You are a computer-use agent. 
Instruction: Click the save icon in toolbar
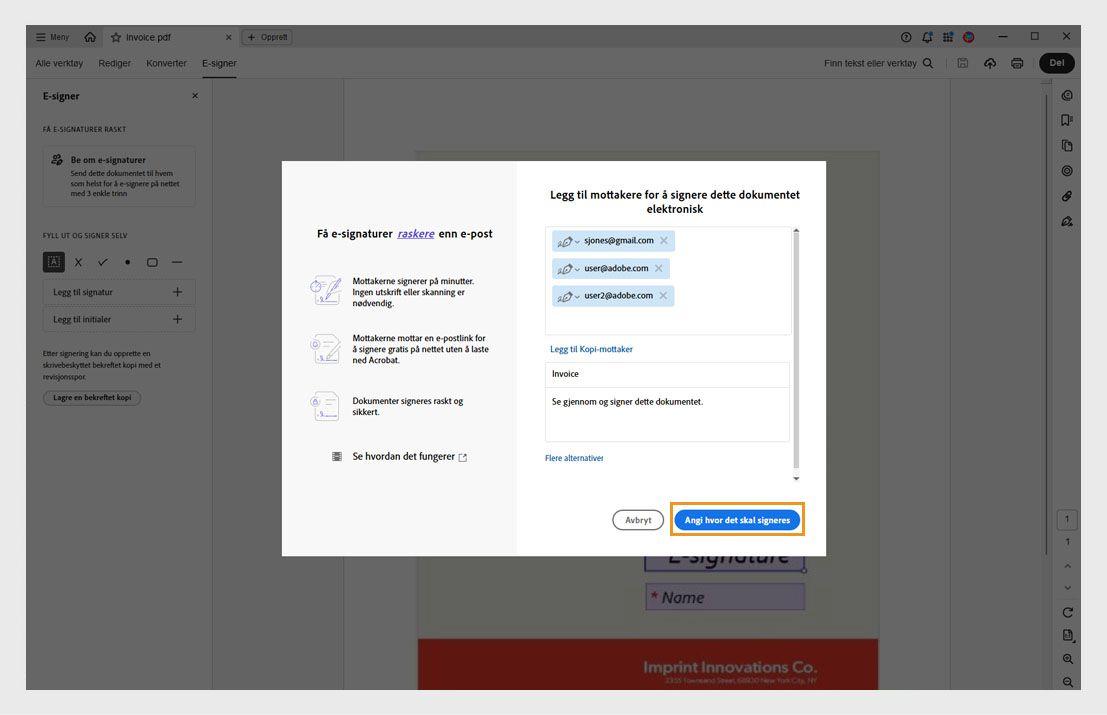tap(962, 64)
